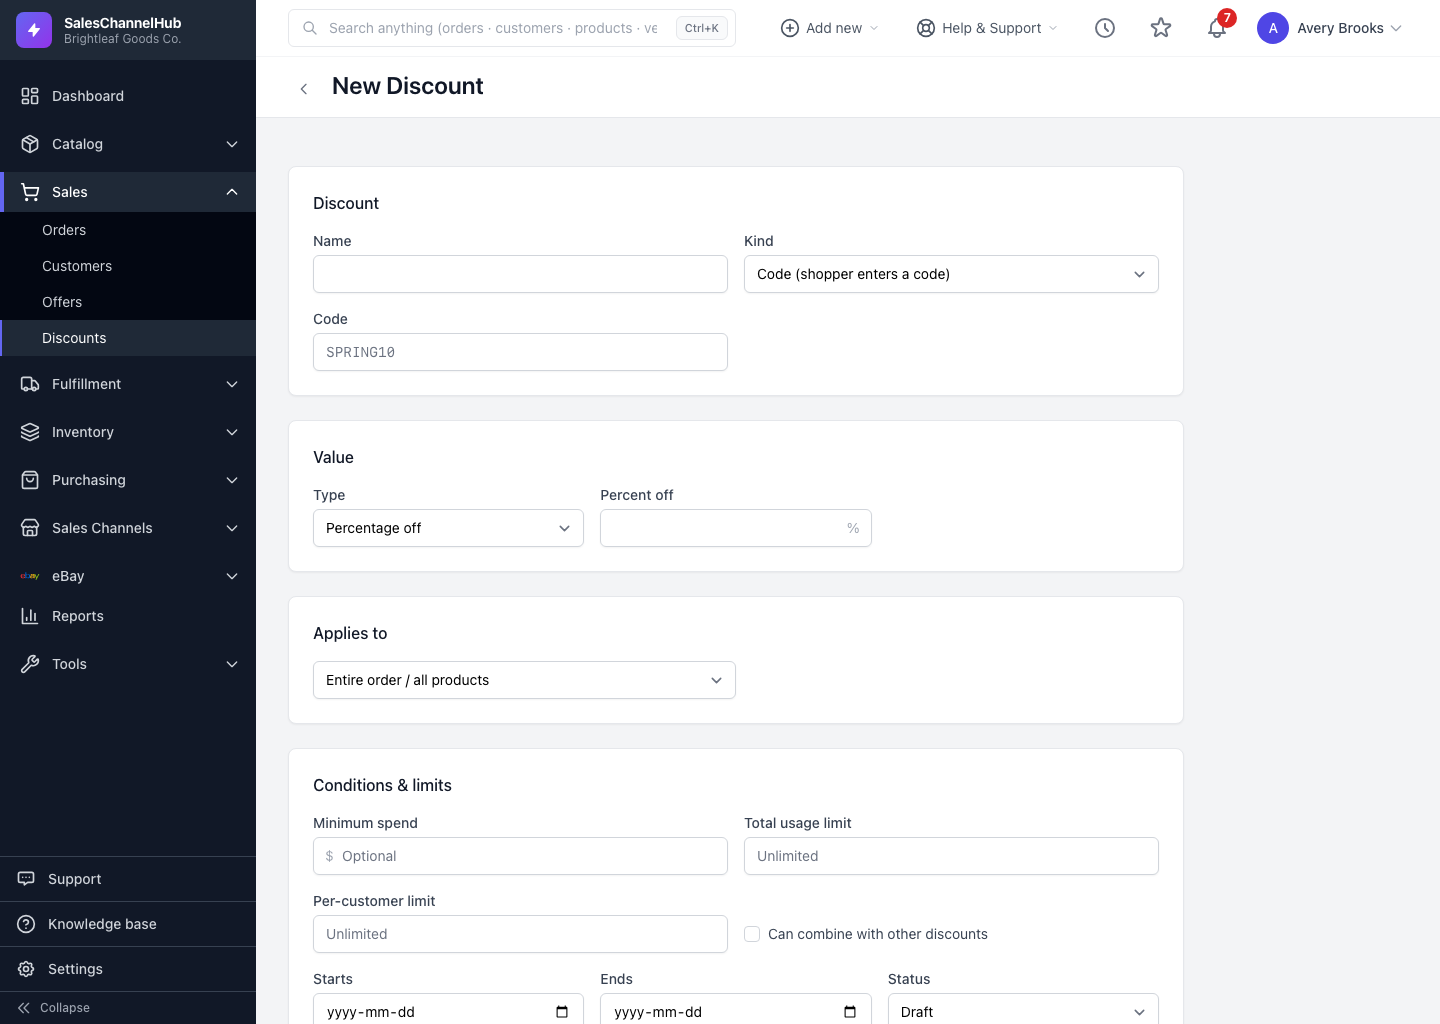Open the Ends date calendar picker icon
The width and height of the screenshot is (1440, 1024).
pyautogui.click(x=850, y=1012)
